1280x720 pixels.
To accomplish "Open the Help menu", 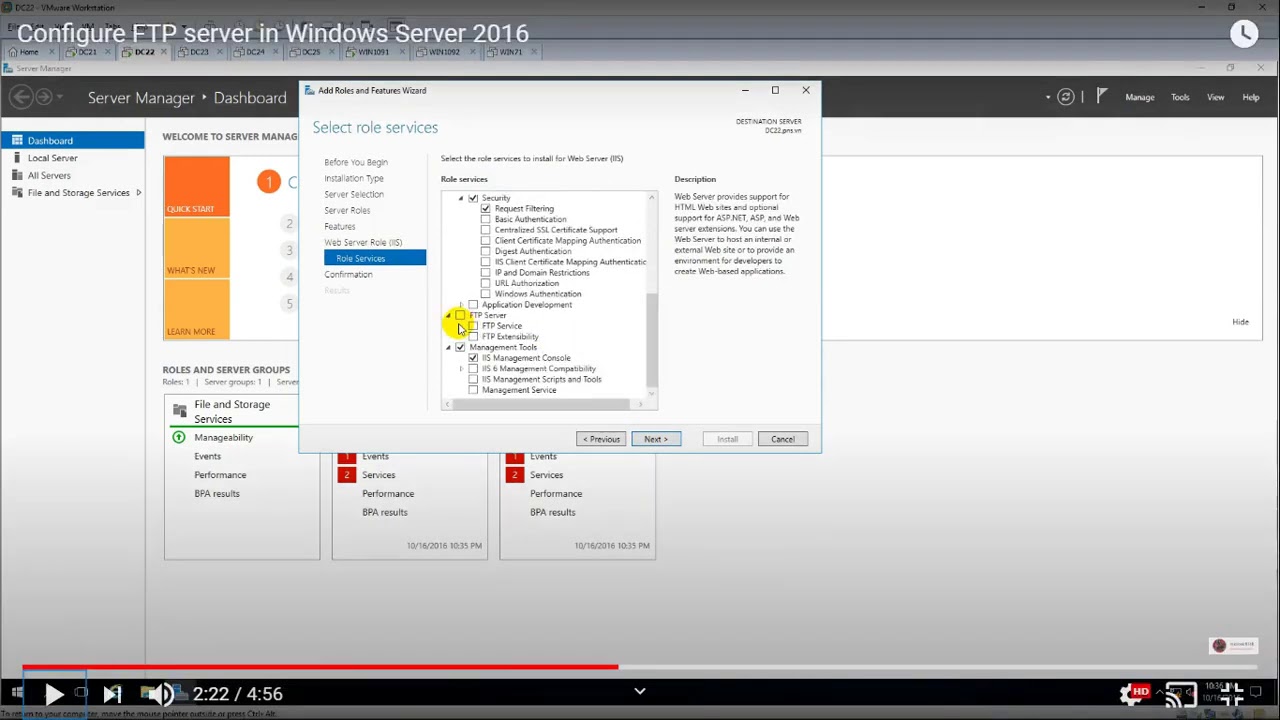I will click(x=1251, y=97).
